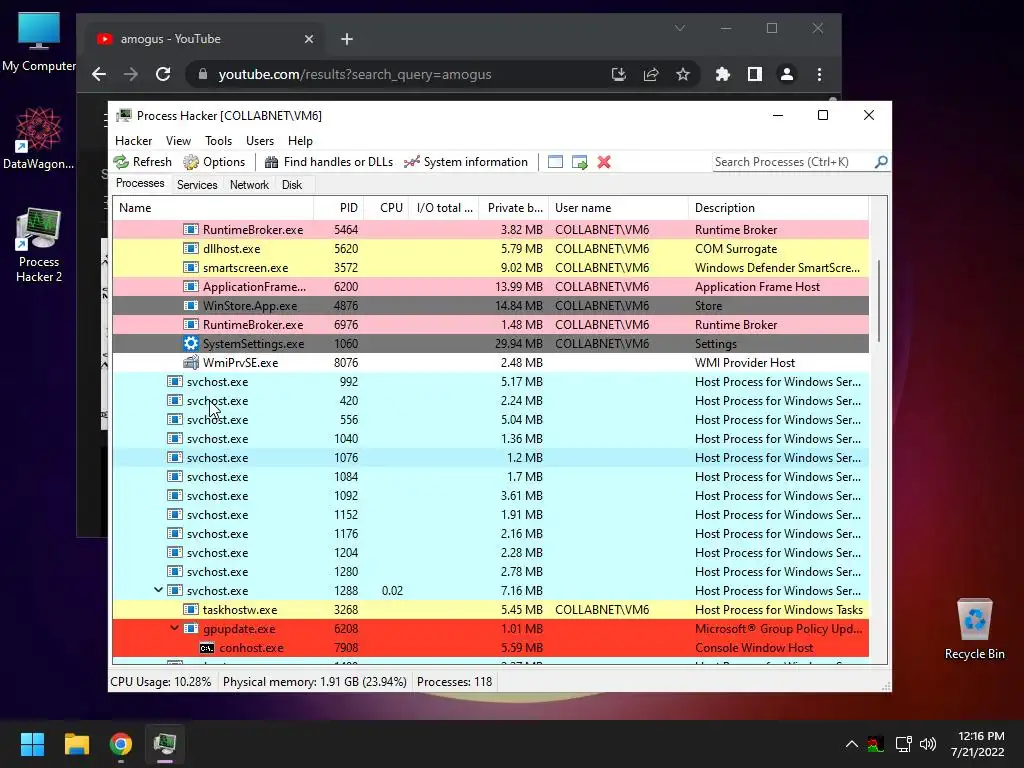The height and width of the screenshot is (768, 1024).
Task: Open System information graph window
Action: (x=466, y=162)
